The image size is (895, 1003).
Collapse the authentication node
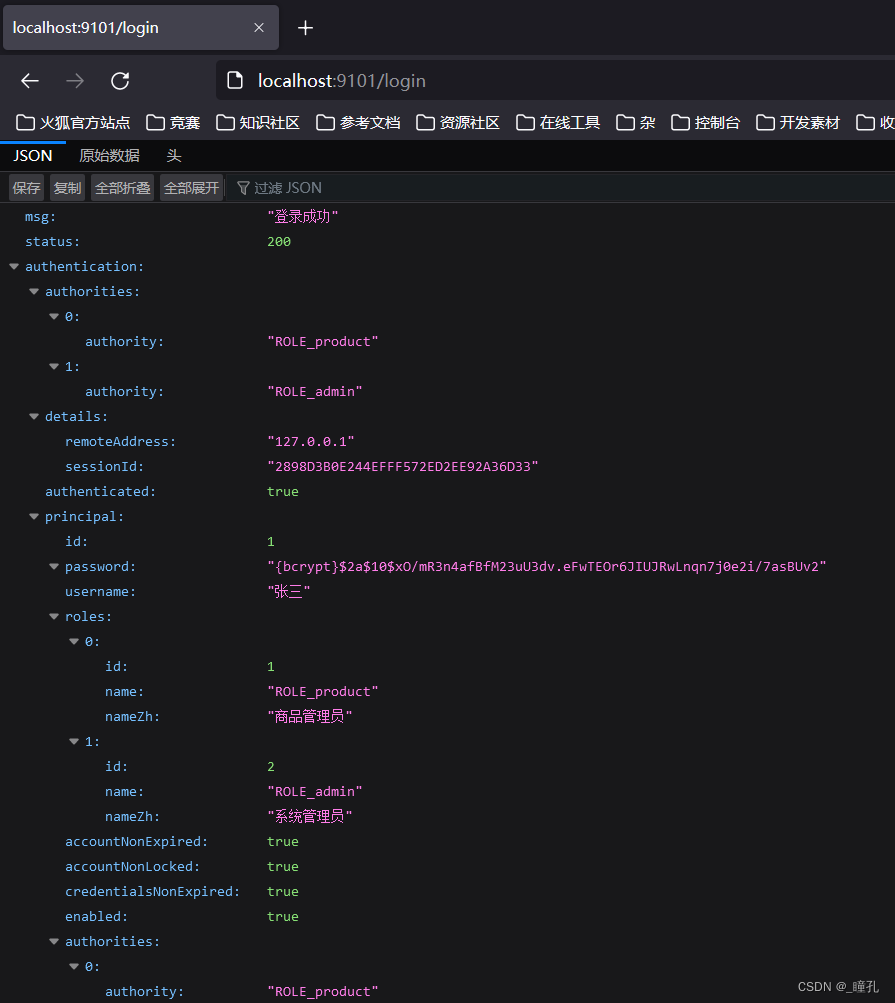click(x=14, y=266)
